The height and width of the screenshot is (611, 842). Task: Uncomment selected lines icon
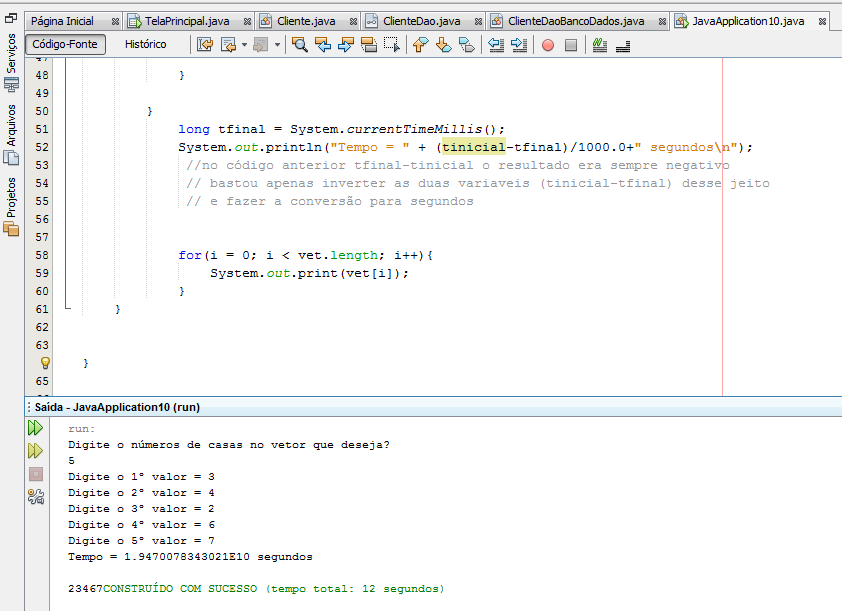(623, 46)
